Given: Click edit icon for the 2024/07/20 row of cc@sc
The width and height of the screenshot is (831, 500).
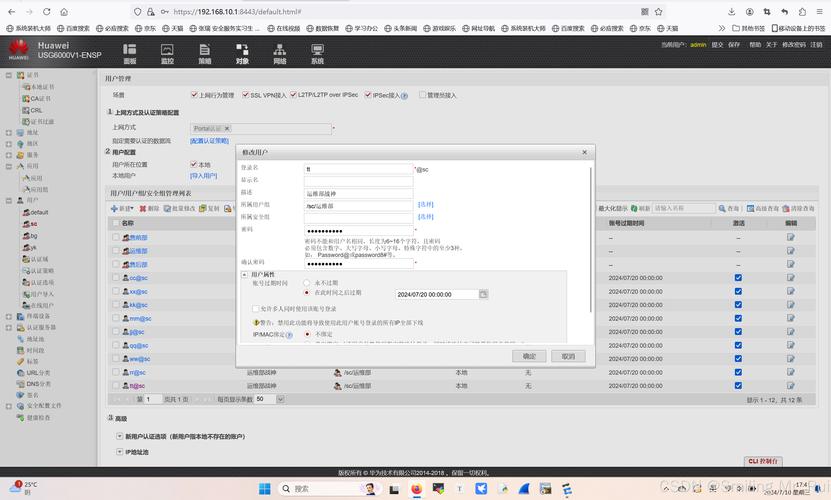Looking at the screenshot, I should point(791,277).
